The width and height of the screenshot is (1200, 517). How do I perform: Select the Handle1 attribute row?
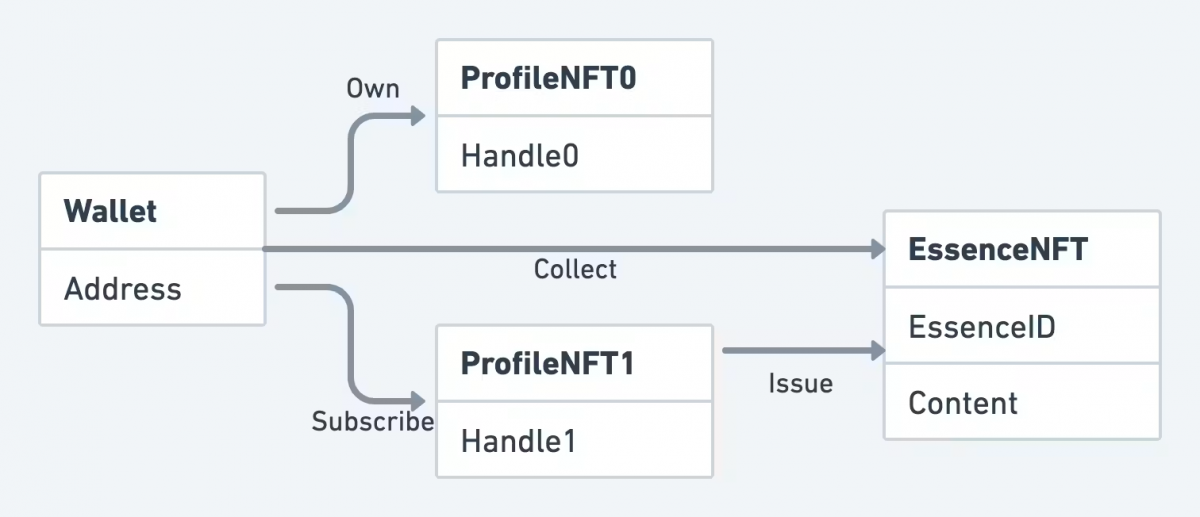tap(574, 440)
